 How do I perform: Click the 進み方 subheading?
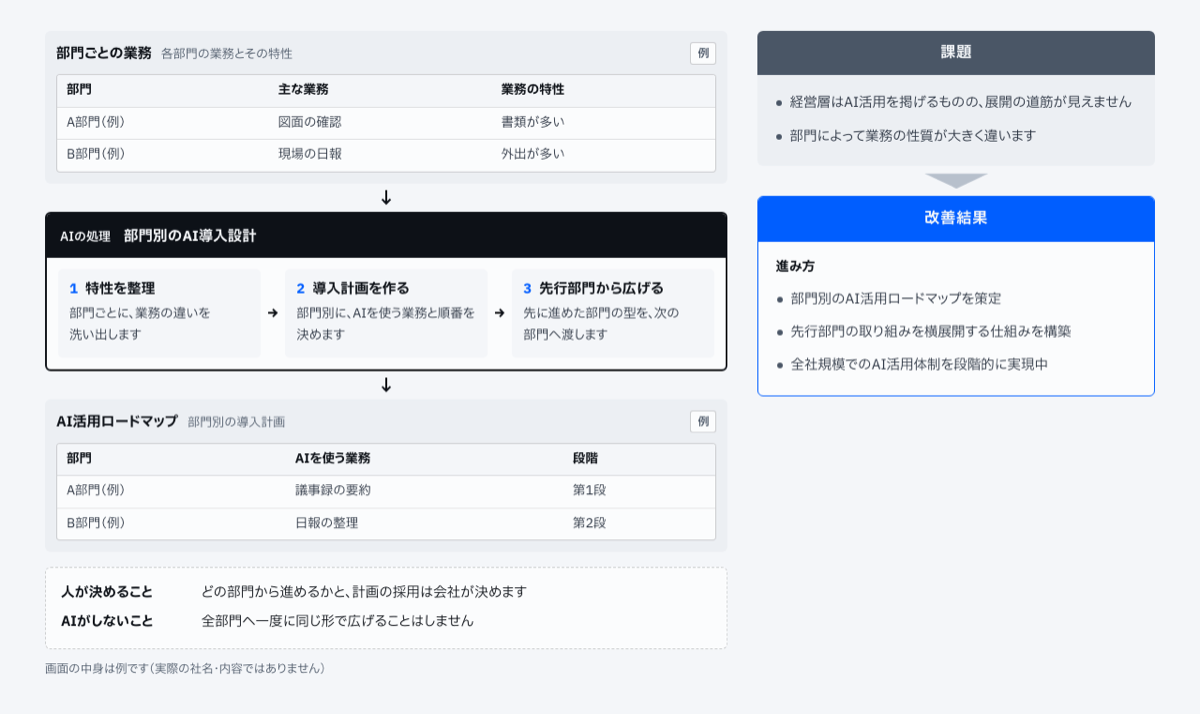click(x=795, y=268)
